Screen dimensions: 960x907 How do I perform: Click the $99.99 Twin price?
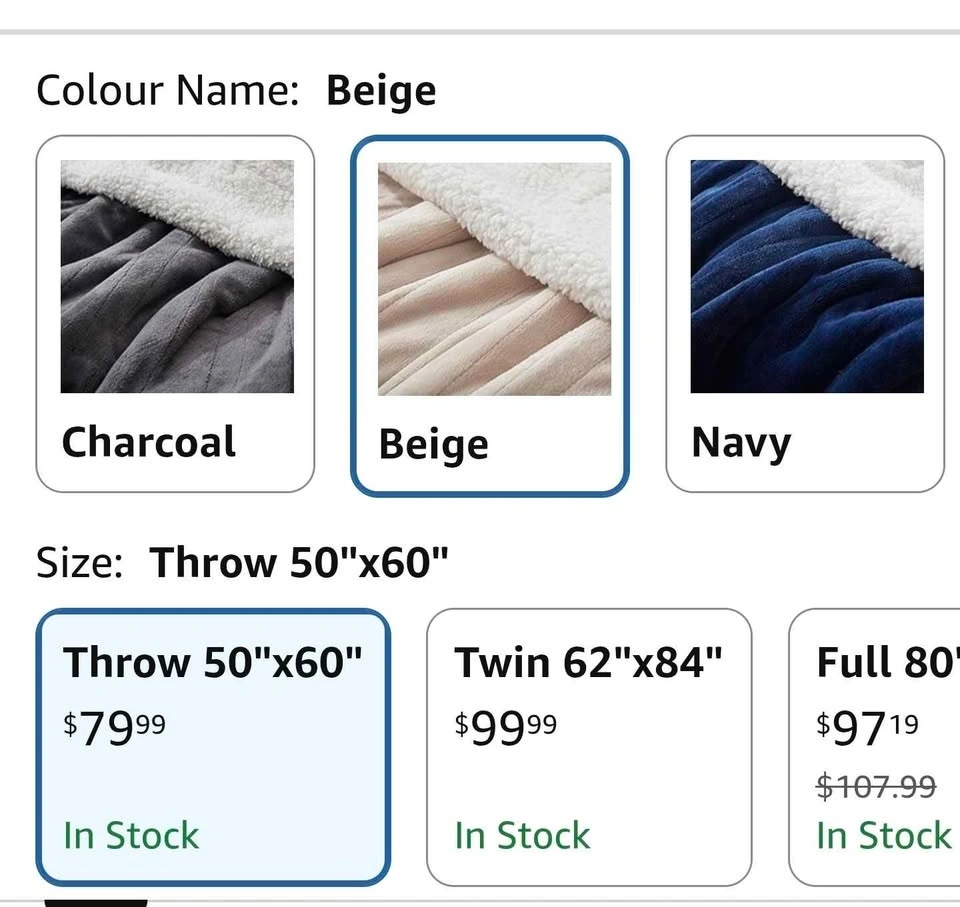[x=506, y=727]
